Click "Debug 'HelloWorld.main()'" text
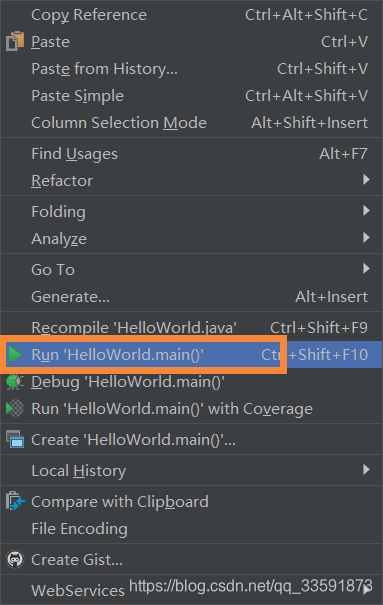Screen dimensions: 383x605 (128, 382)
